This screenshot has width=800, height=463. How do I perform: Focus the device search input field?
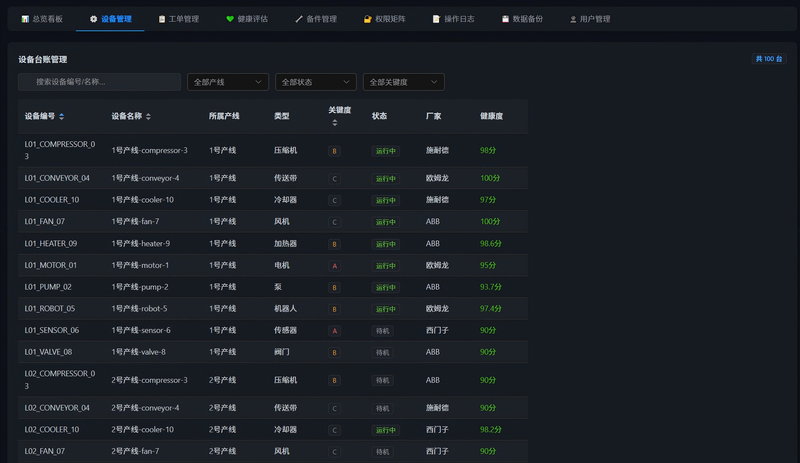[x=99, y=82]
